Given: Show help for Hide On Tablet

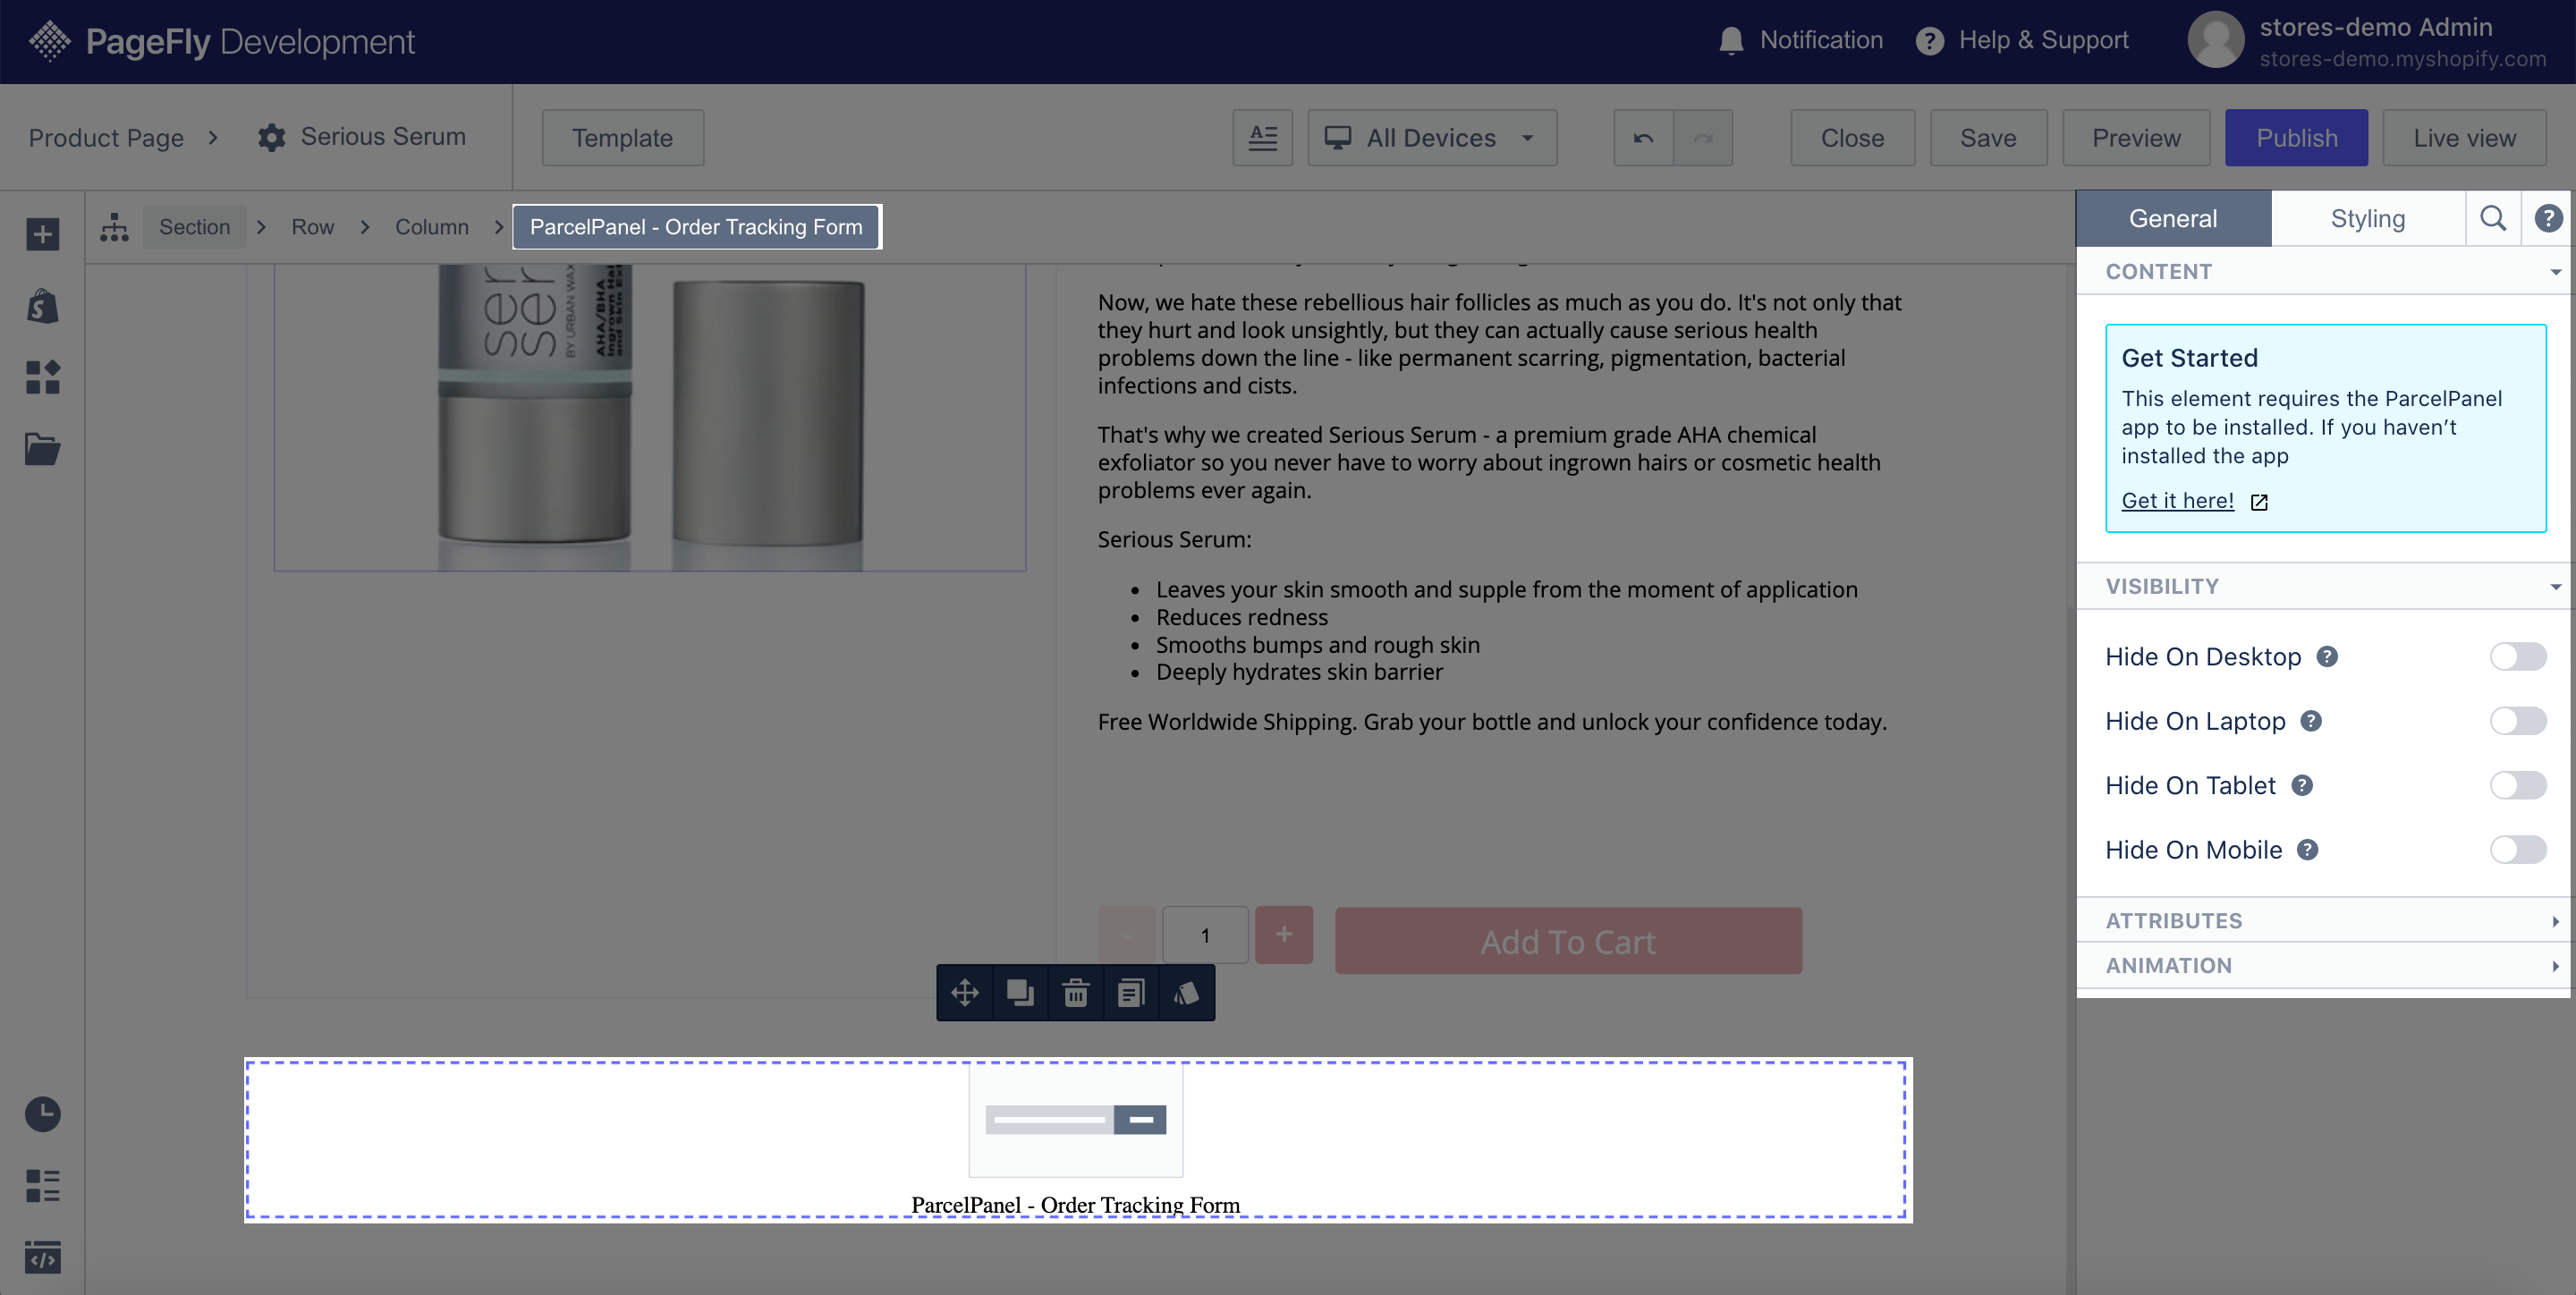Looking at the screenshot, I should 2302,786.
